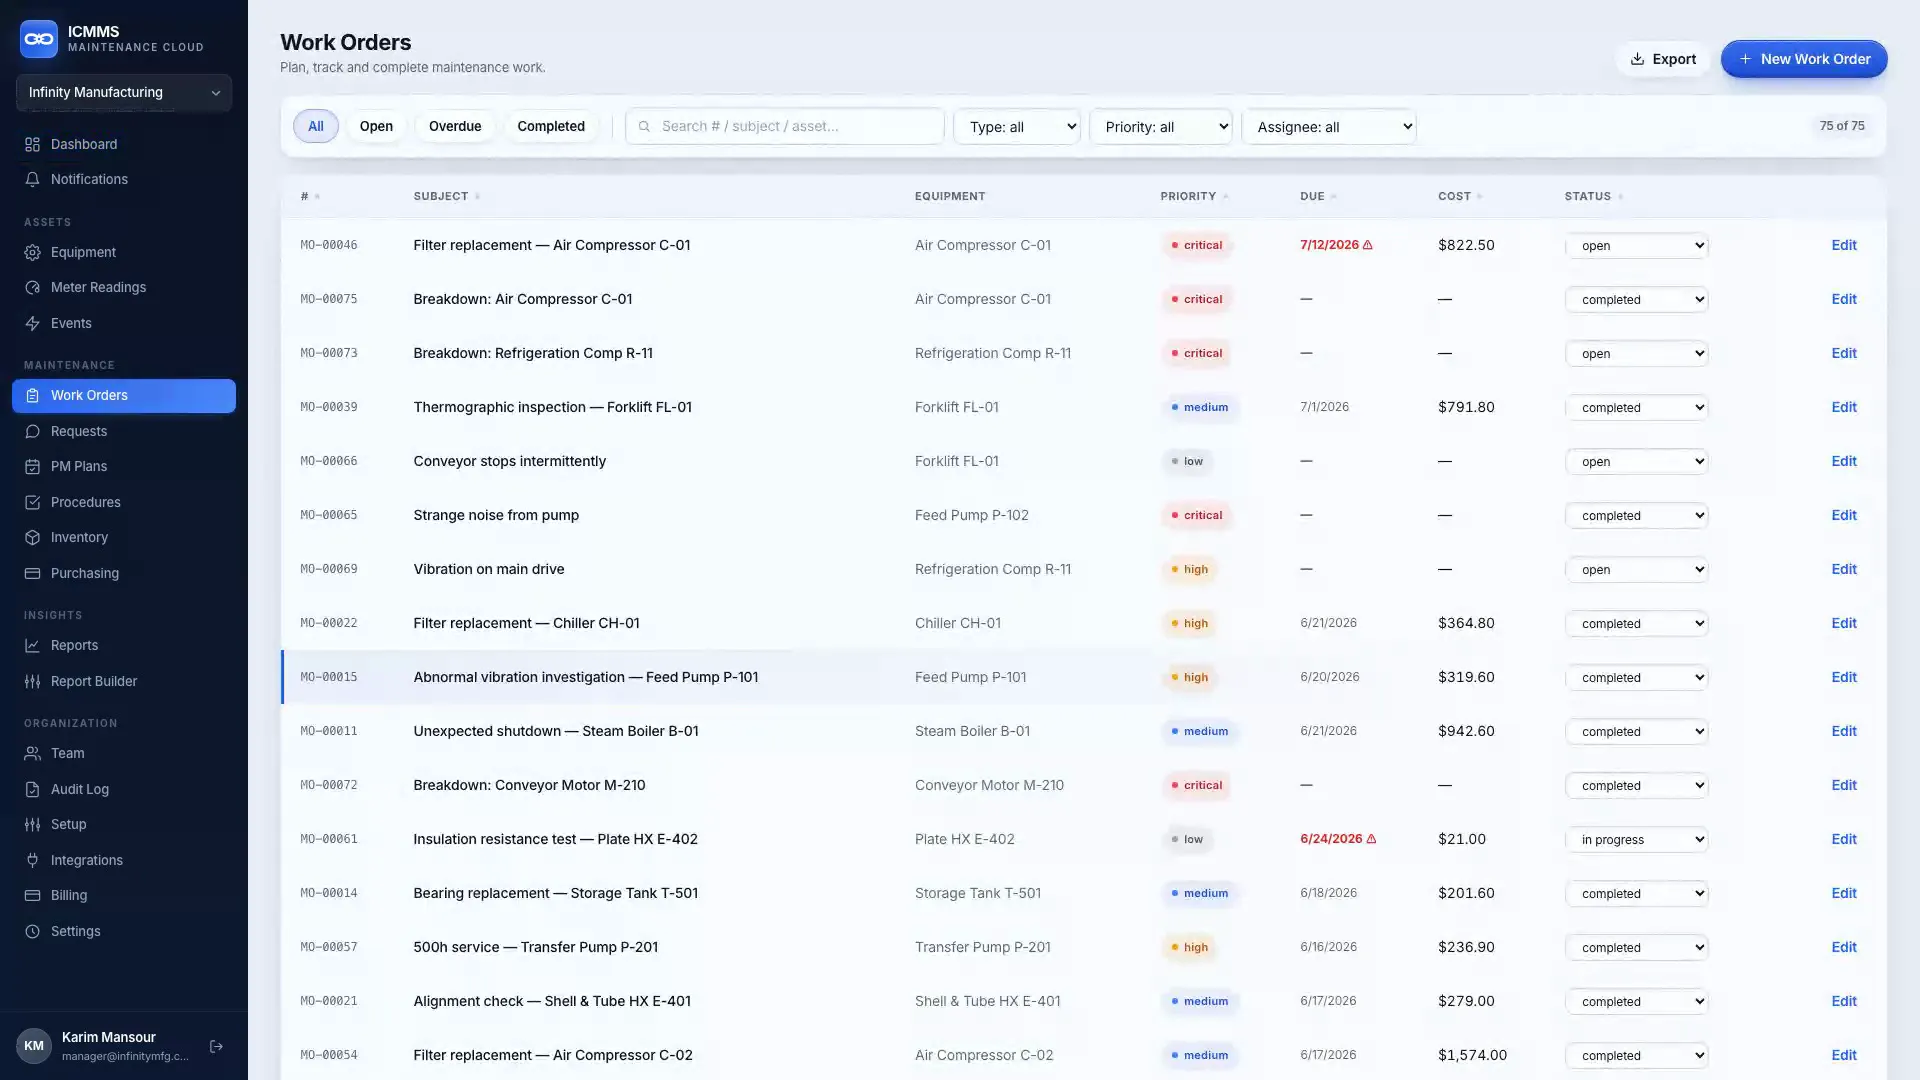
Task: Open '500h service — Transfer Pump P-201' row
Action: [1084, 947]
